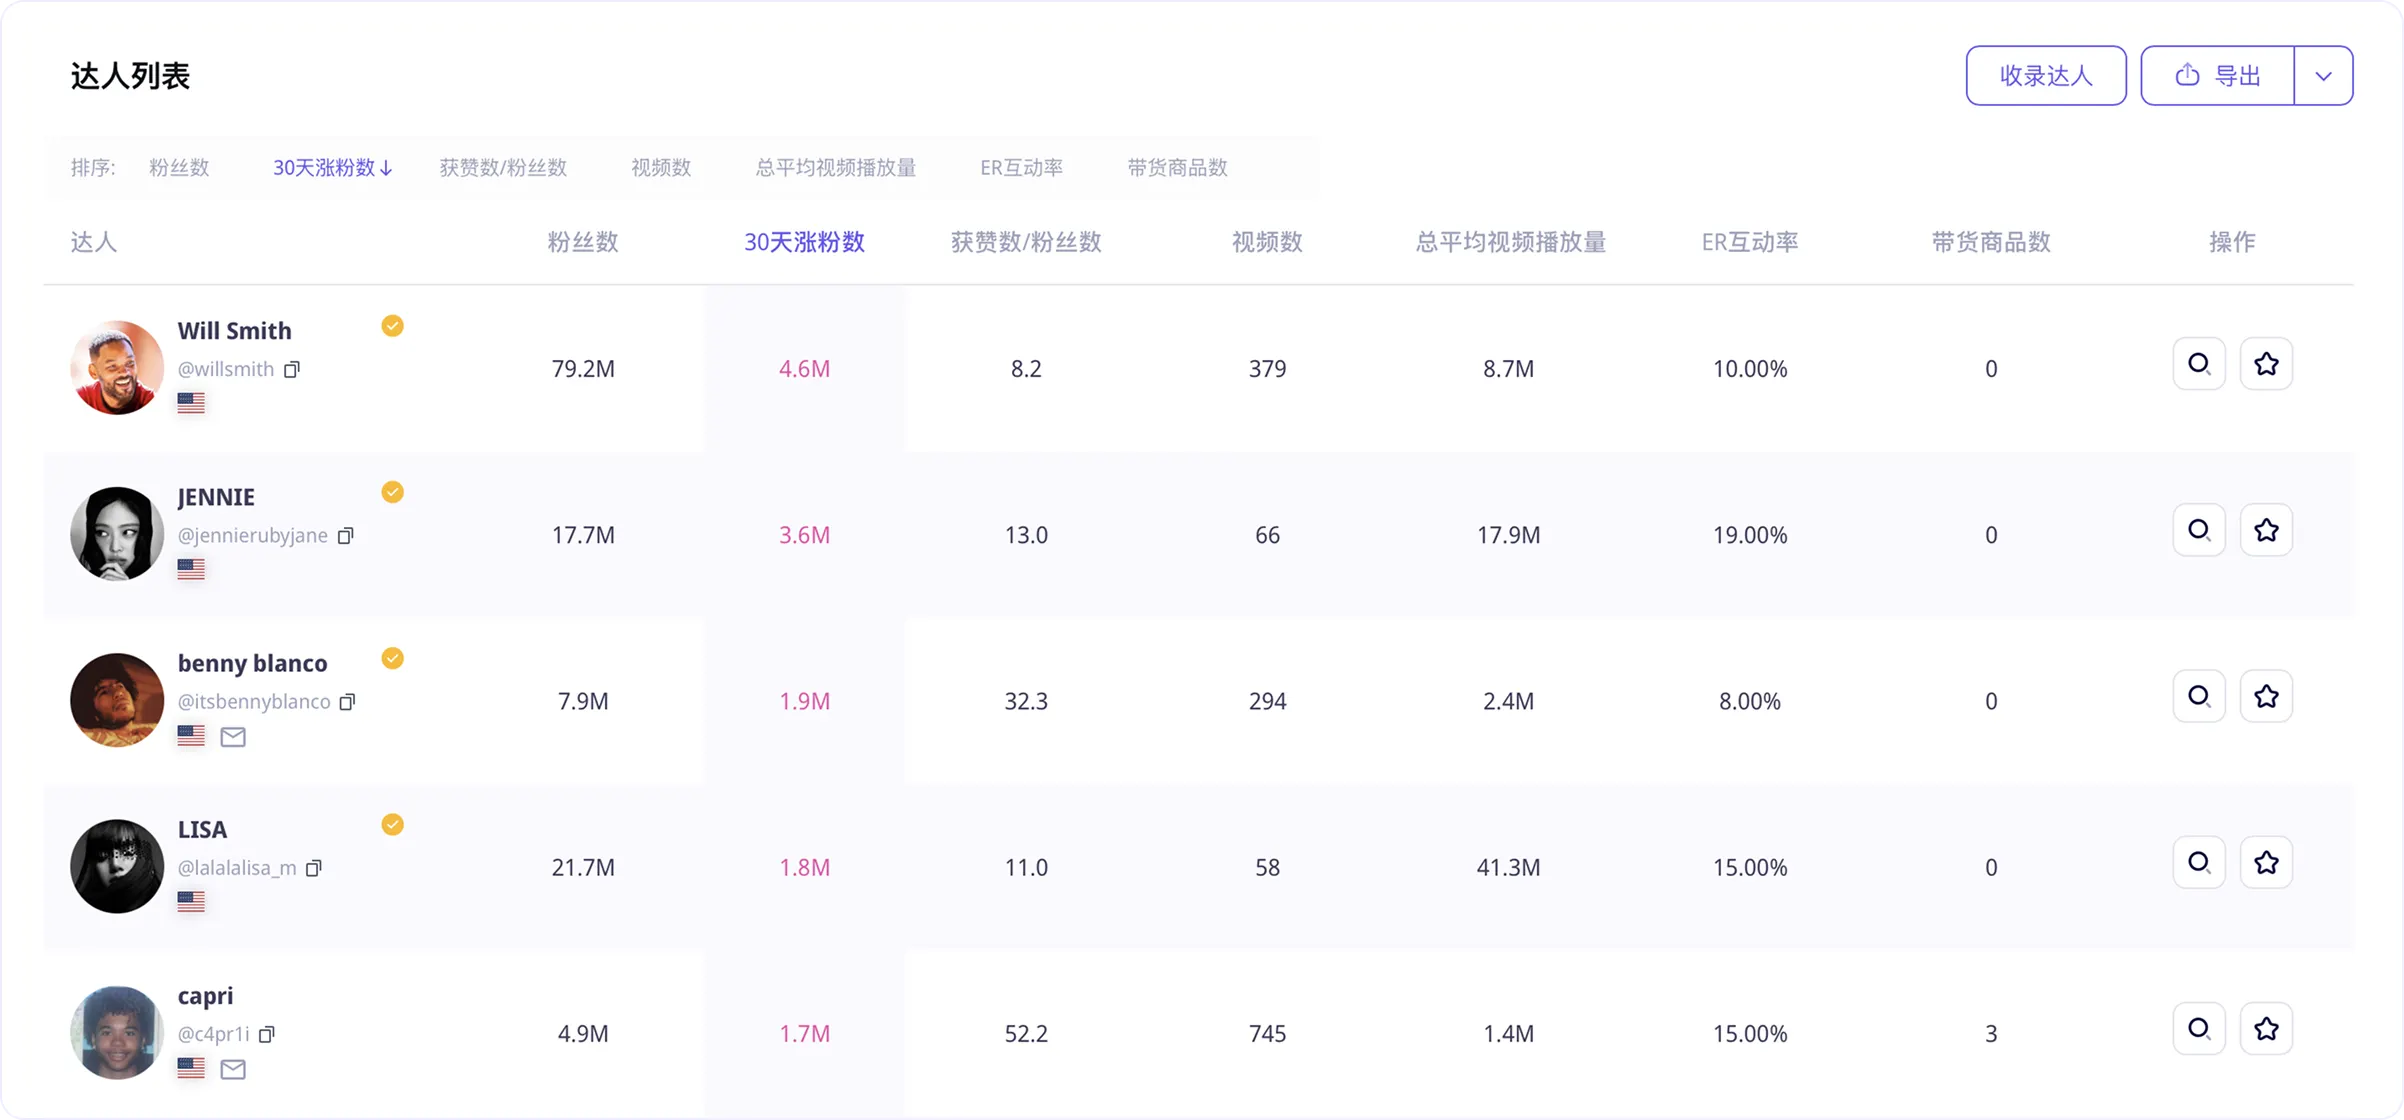Star the JENNIE creator row

pyautogui.click(x=2266, y=530)
